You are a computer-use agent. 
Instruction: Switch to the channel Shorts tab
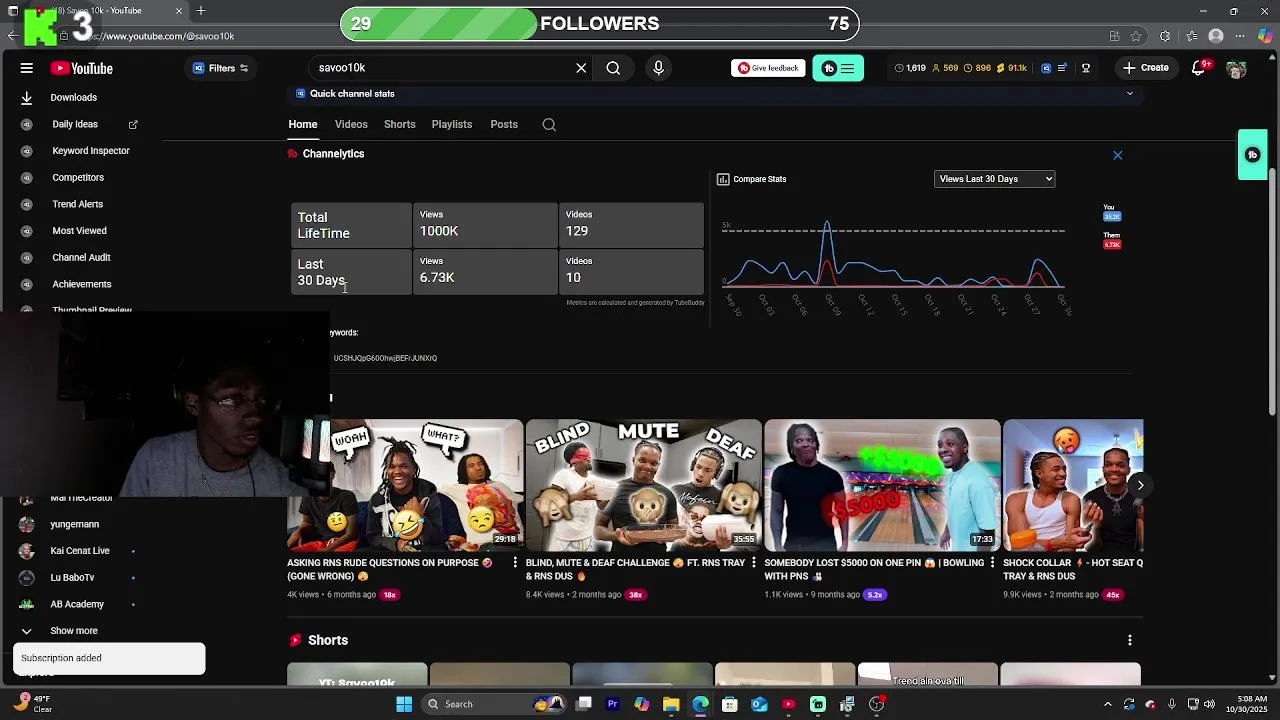coord(400,124)
